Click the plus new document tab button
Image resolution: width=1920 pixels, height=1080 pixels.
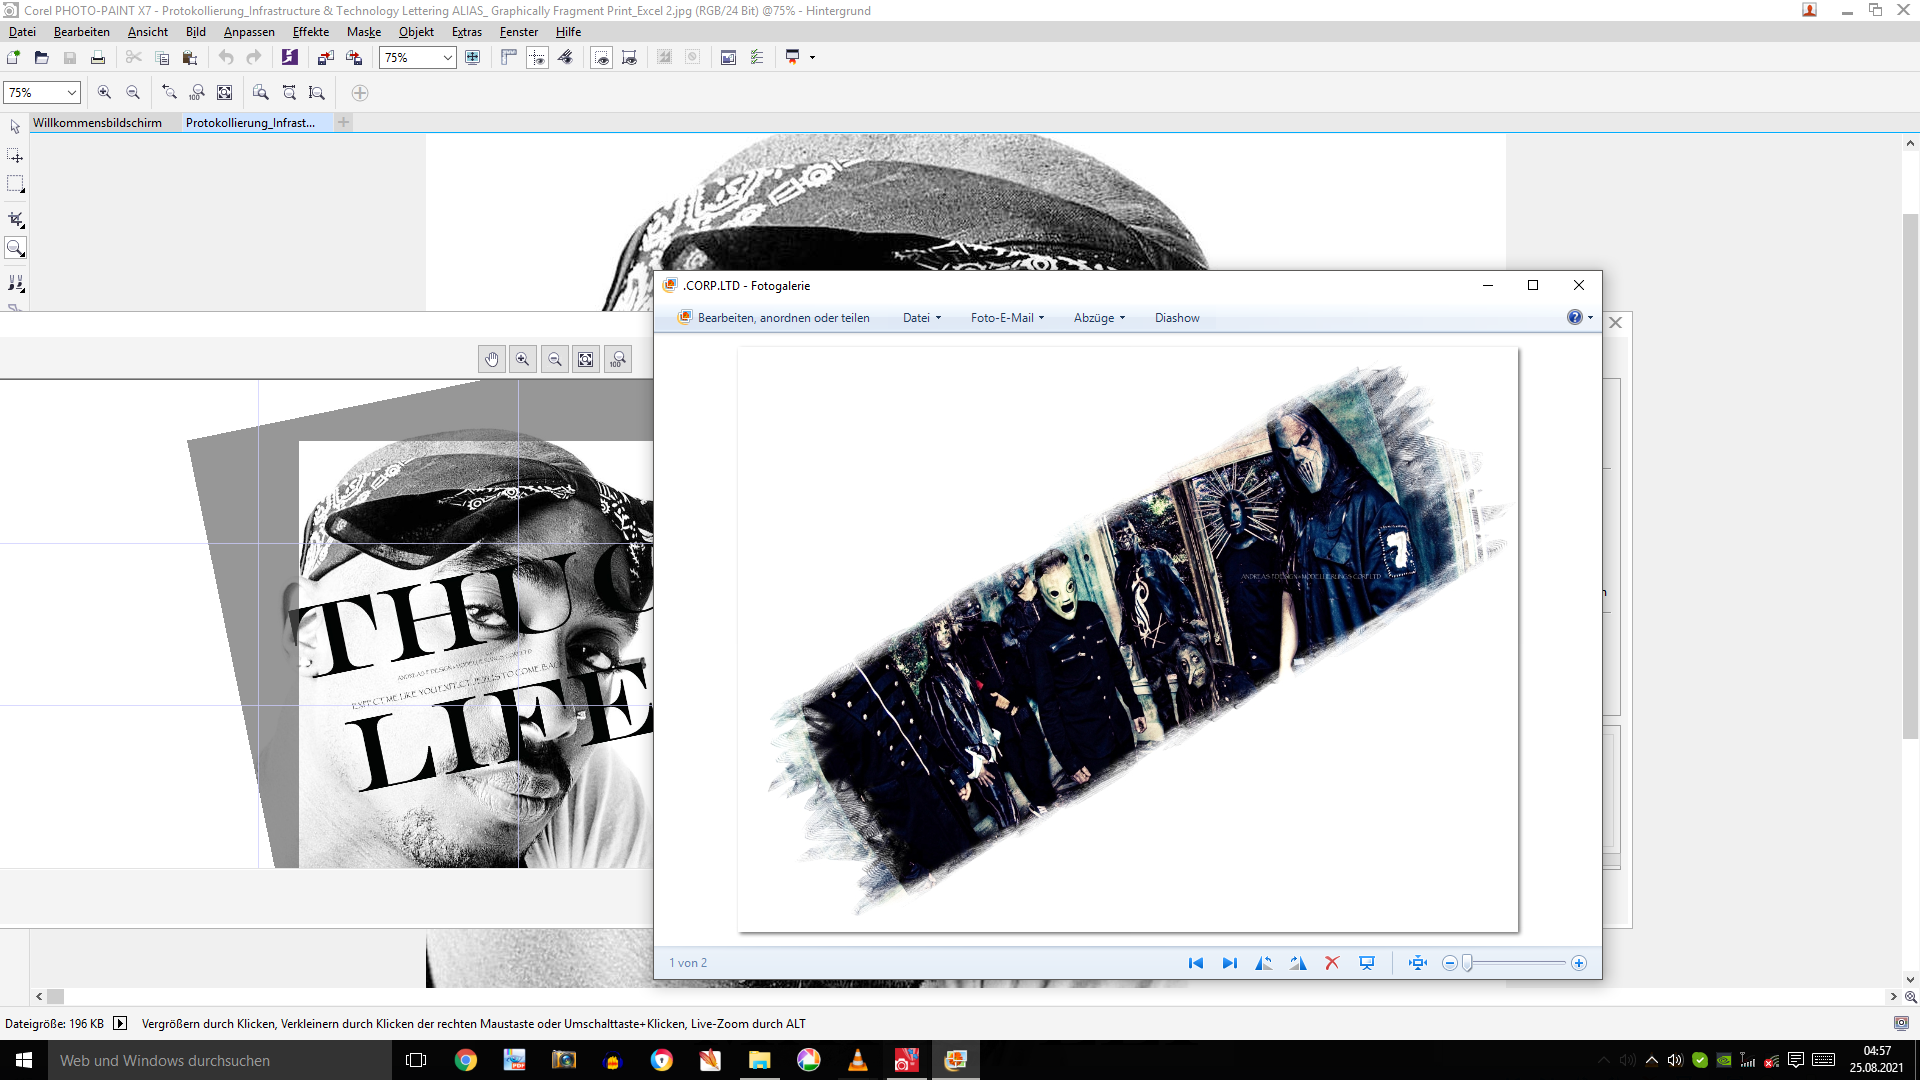point(343,122)
